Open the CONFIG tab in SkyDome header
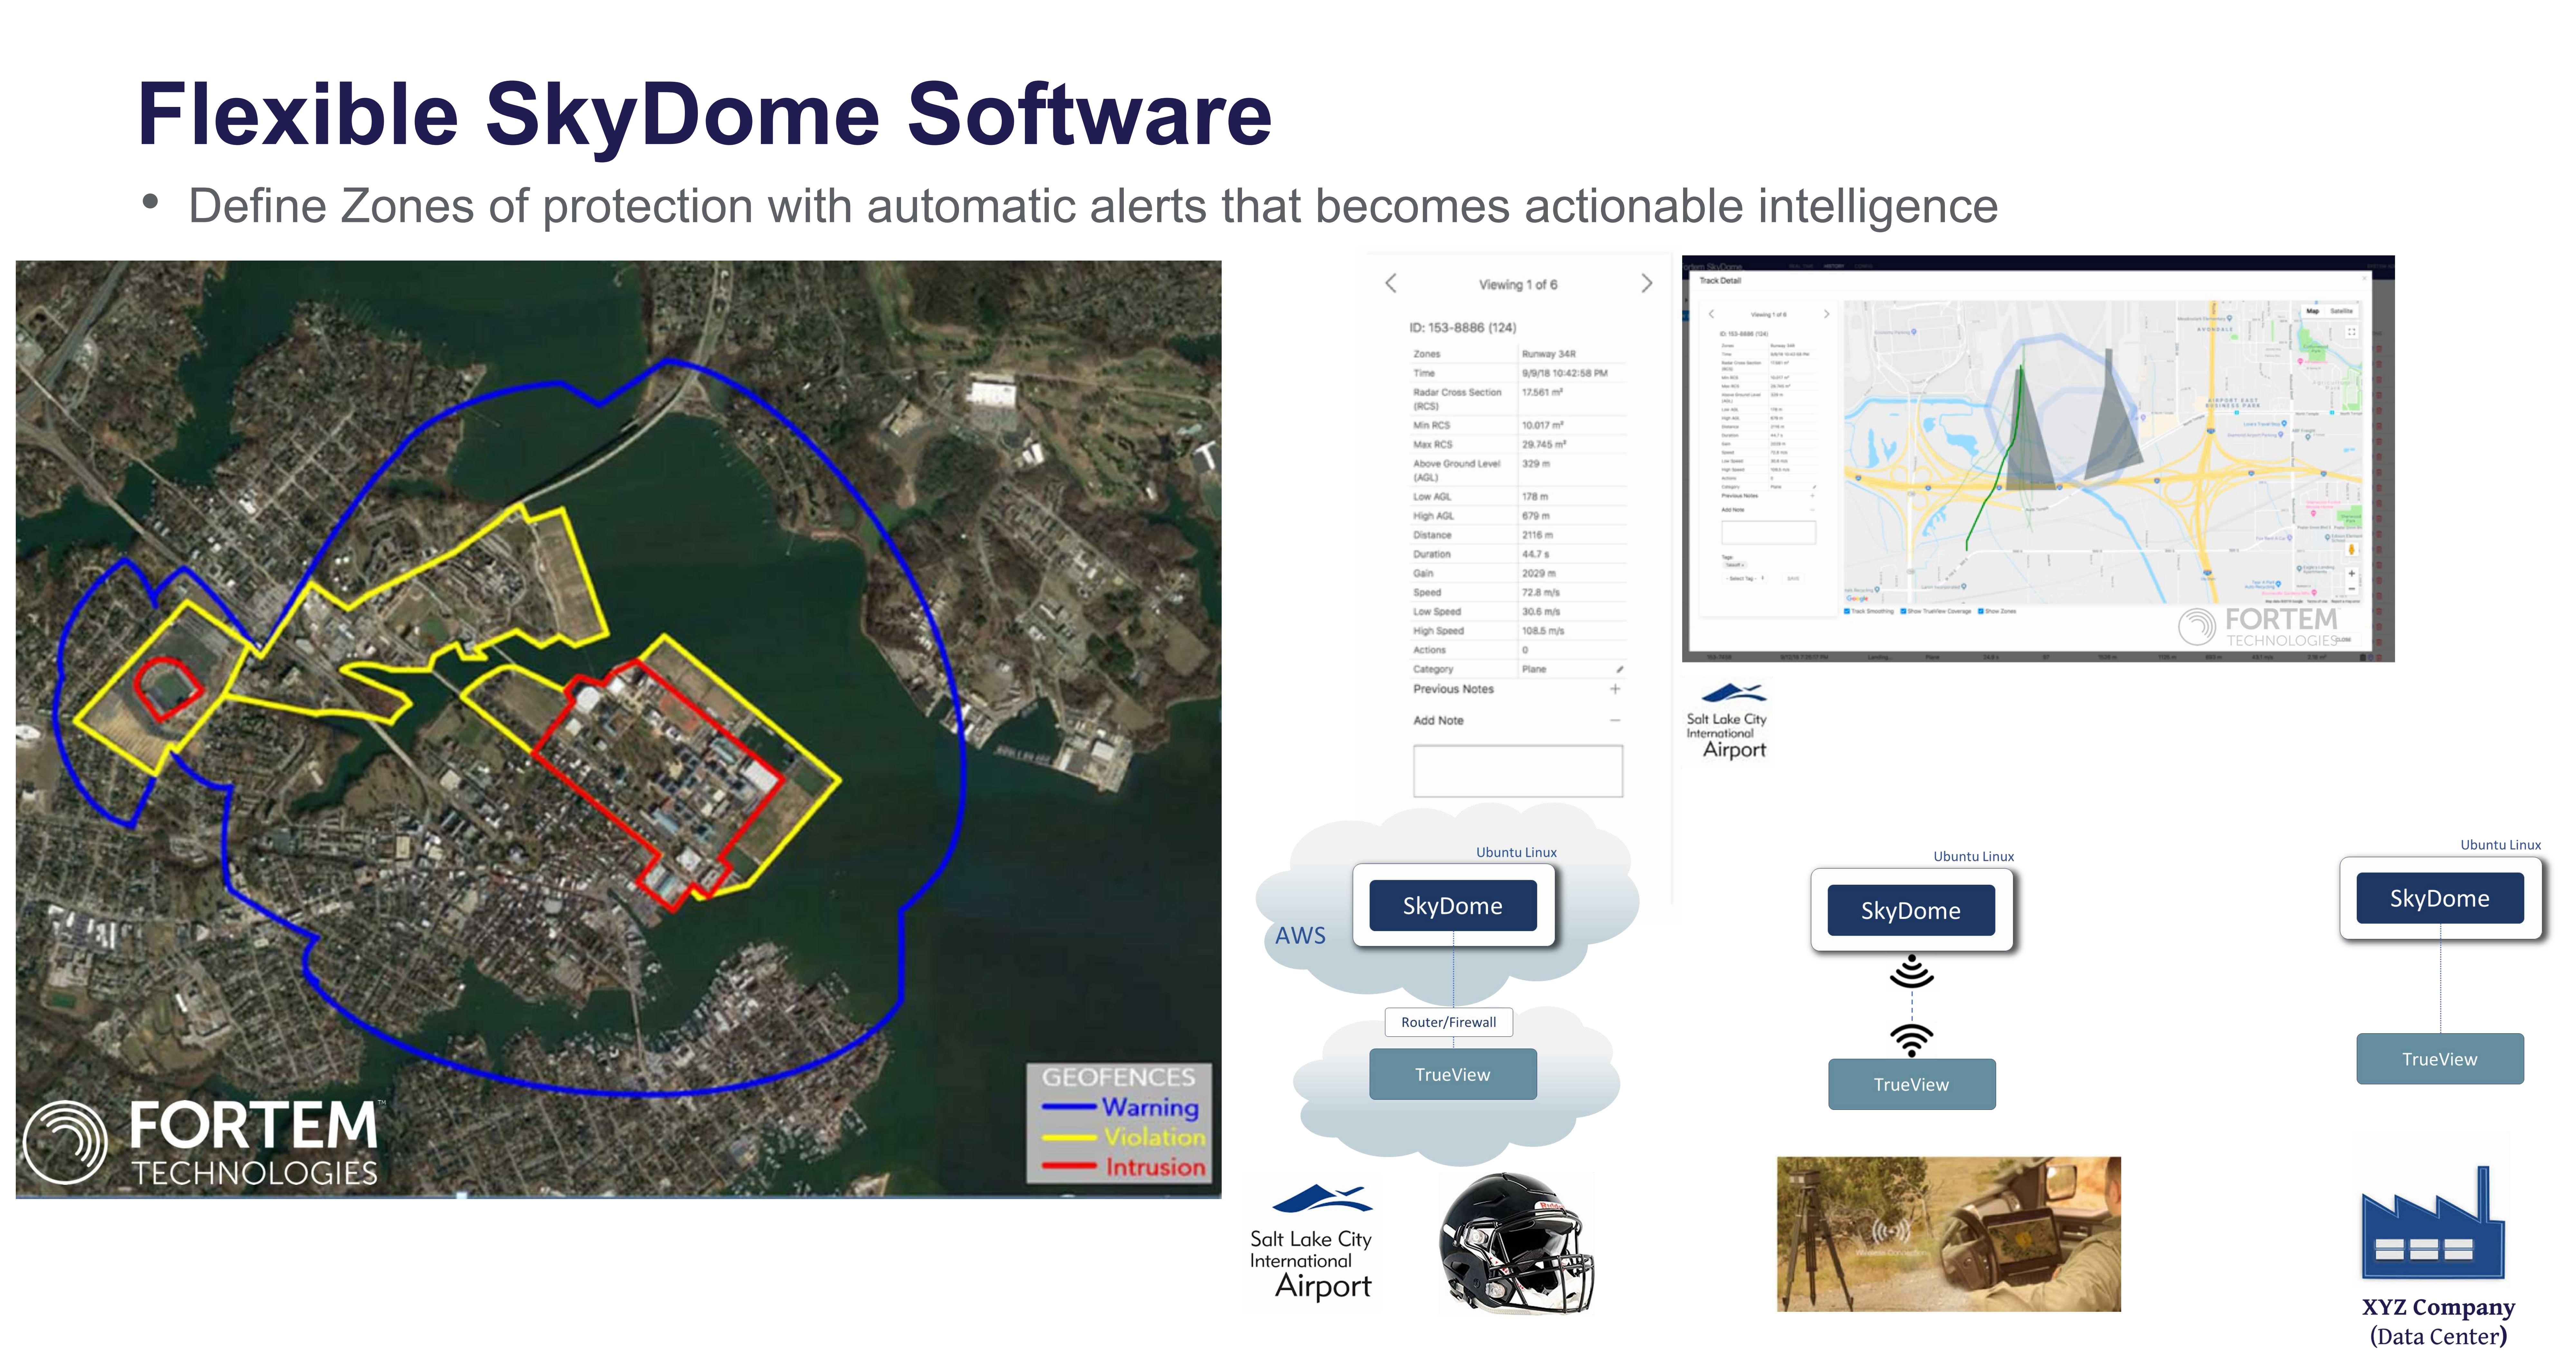 [1864, 266]
